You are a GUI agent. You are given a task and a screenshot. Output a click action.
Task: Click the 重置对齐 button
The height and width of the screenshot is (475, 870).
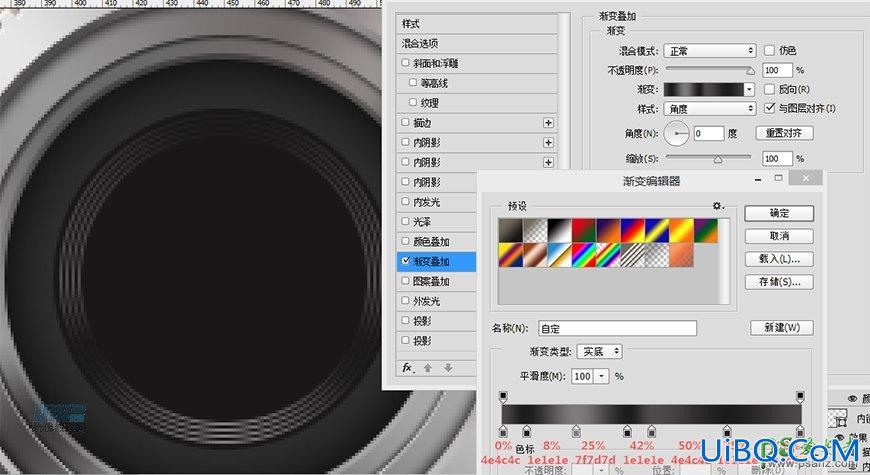click(x=784, y=133)
